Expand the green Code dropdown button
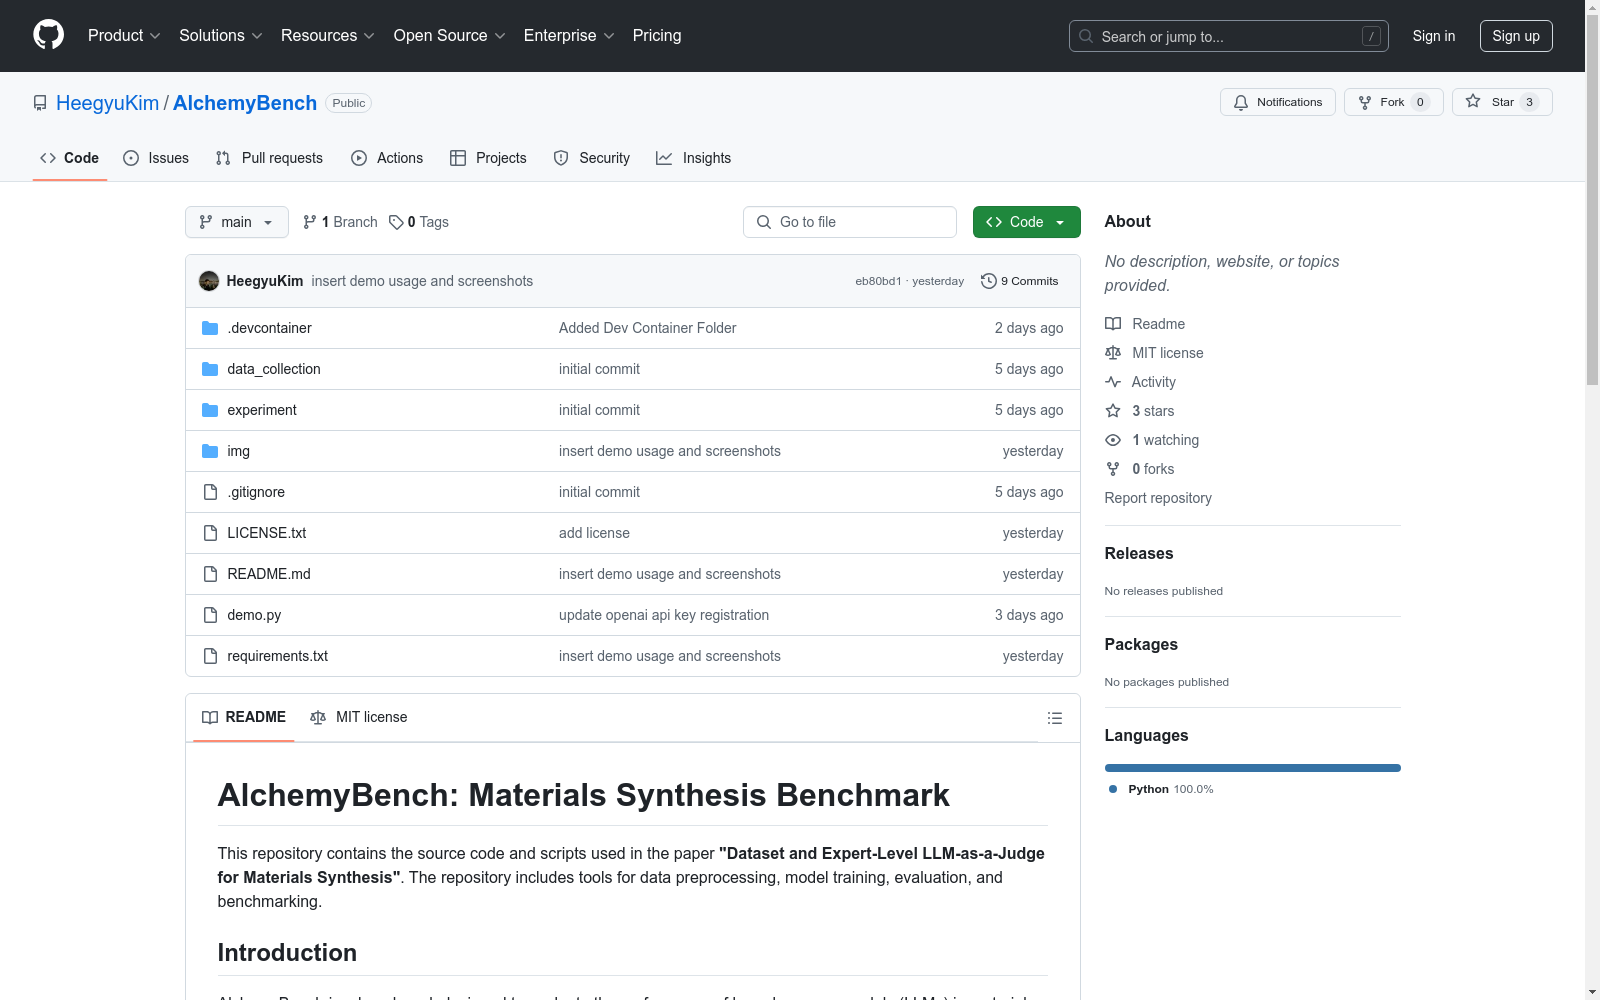1600x1000 pixels. [1027, 222]
